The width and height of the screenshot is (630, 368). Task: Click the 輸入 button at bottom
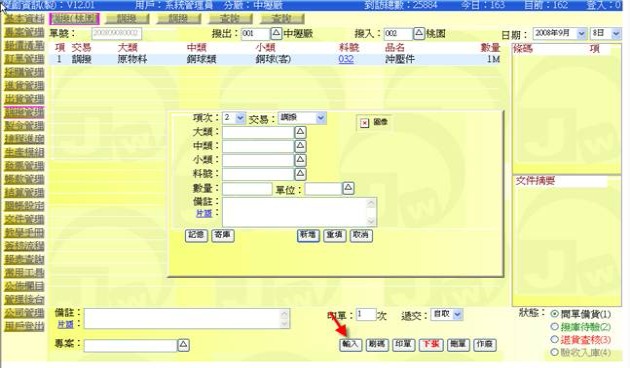click(x=350, y=345)
